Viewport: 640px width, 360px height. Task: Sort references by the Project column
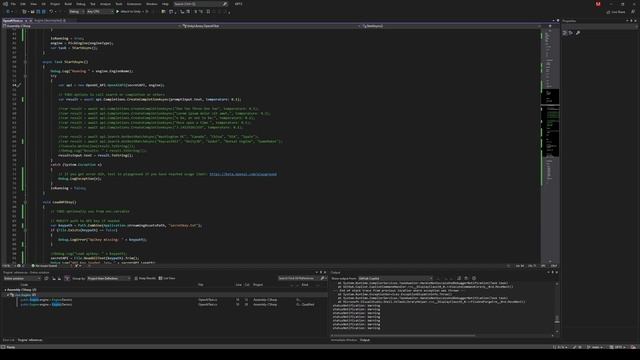(x=258, y=285)
